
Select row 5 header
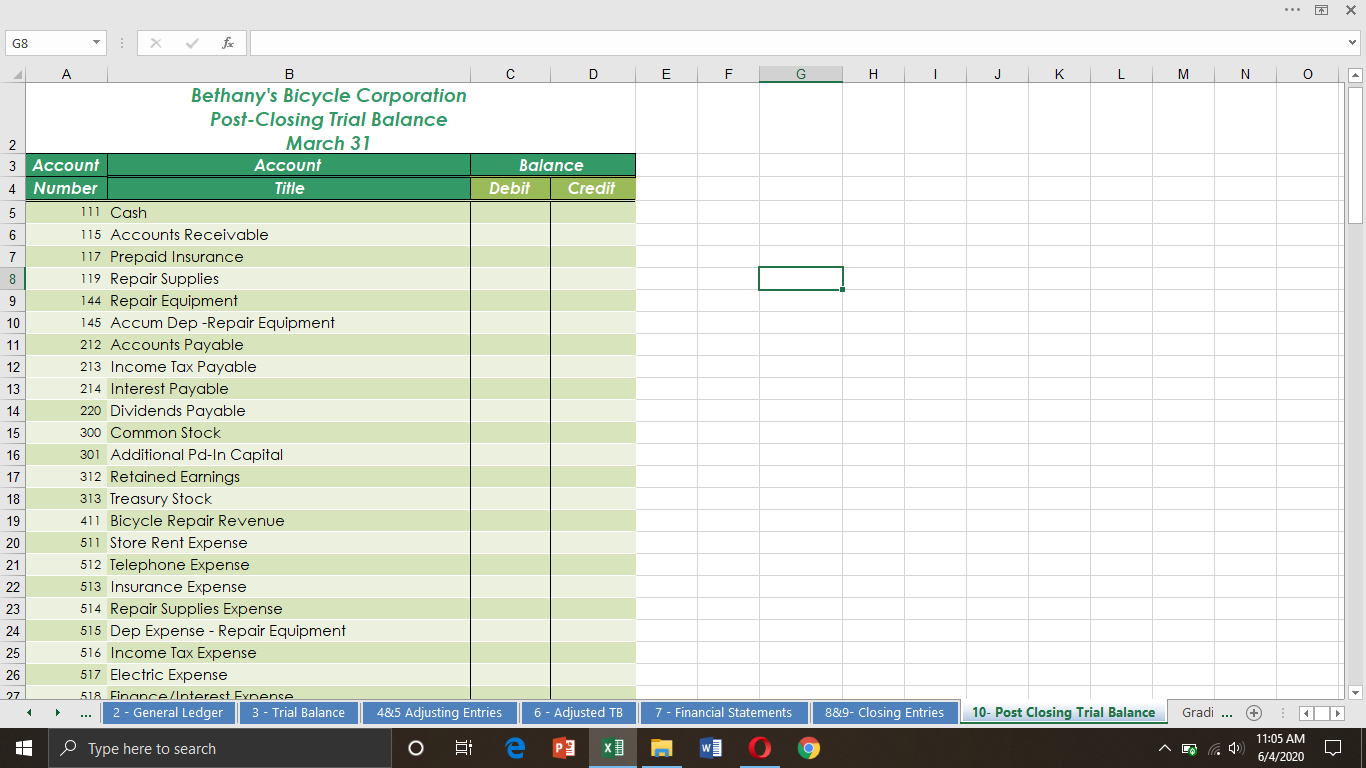click(x=13, y=212)
